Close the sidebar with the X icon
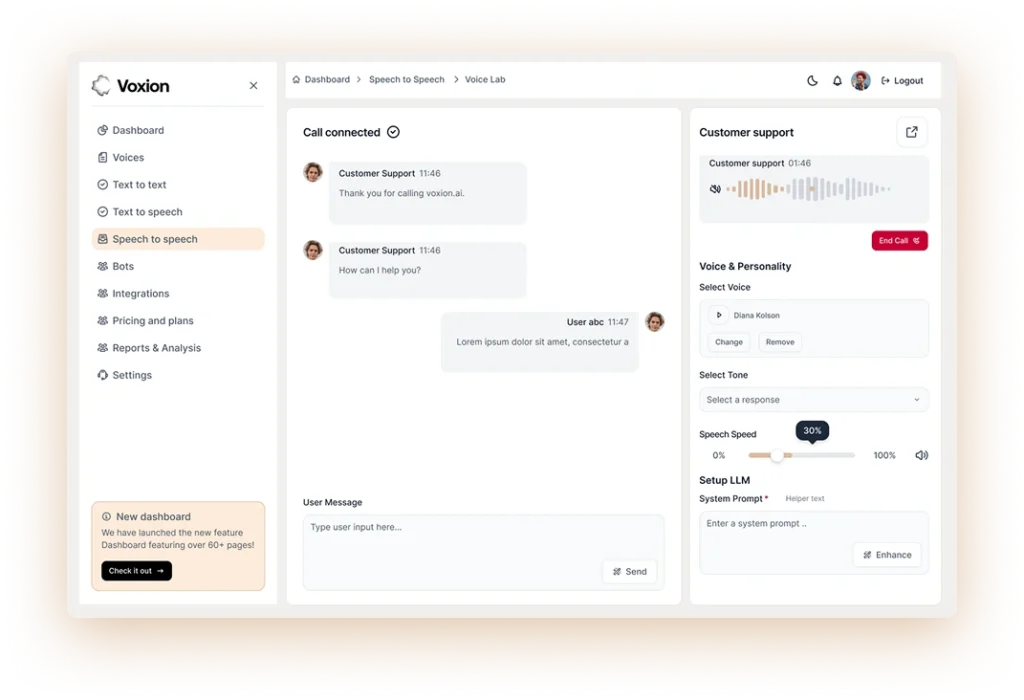Image resolution: width=1024 pixels, height=700 pixels. pyautogui.click(x=253, y=86)
